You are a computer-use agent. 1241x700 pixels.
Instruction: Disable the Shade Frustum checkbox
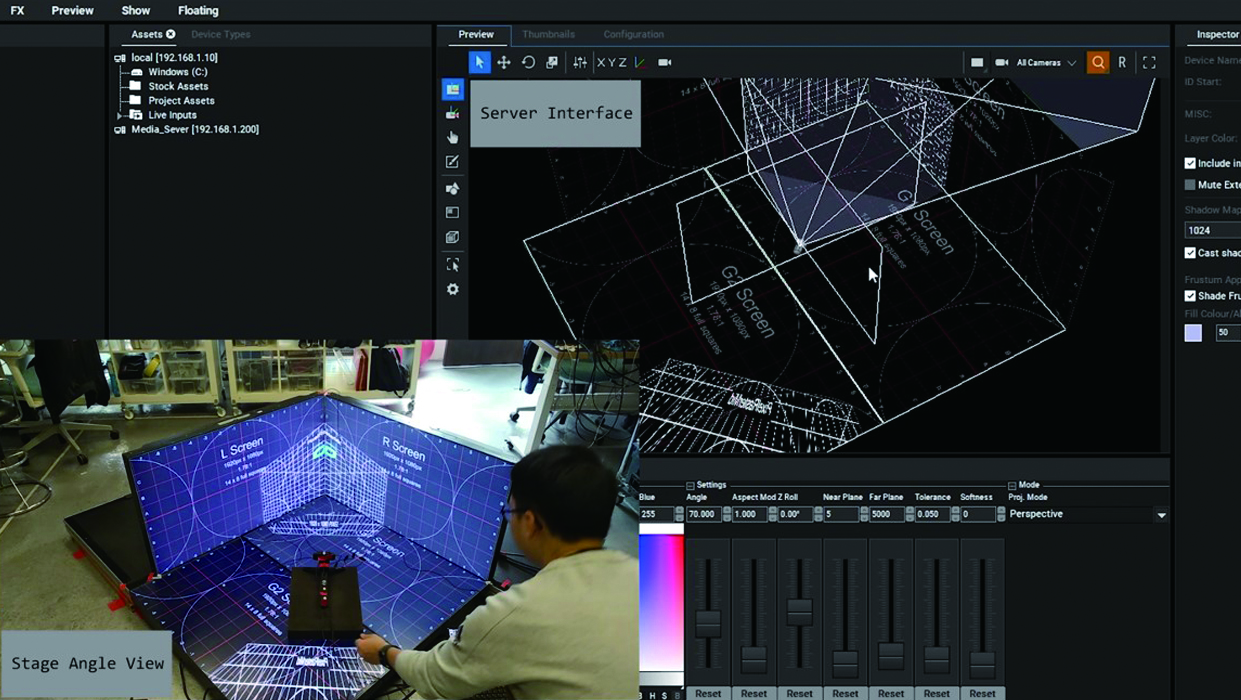(x=1190, y=296)
